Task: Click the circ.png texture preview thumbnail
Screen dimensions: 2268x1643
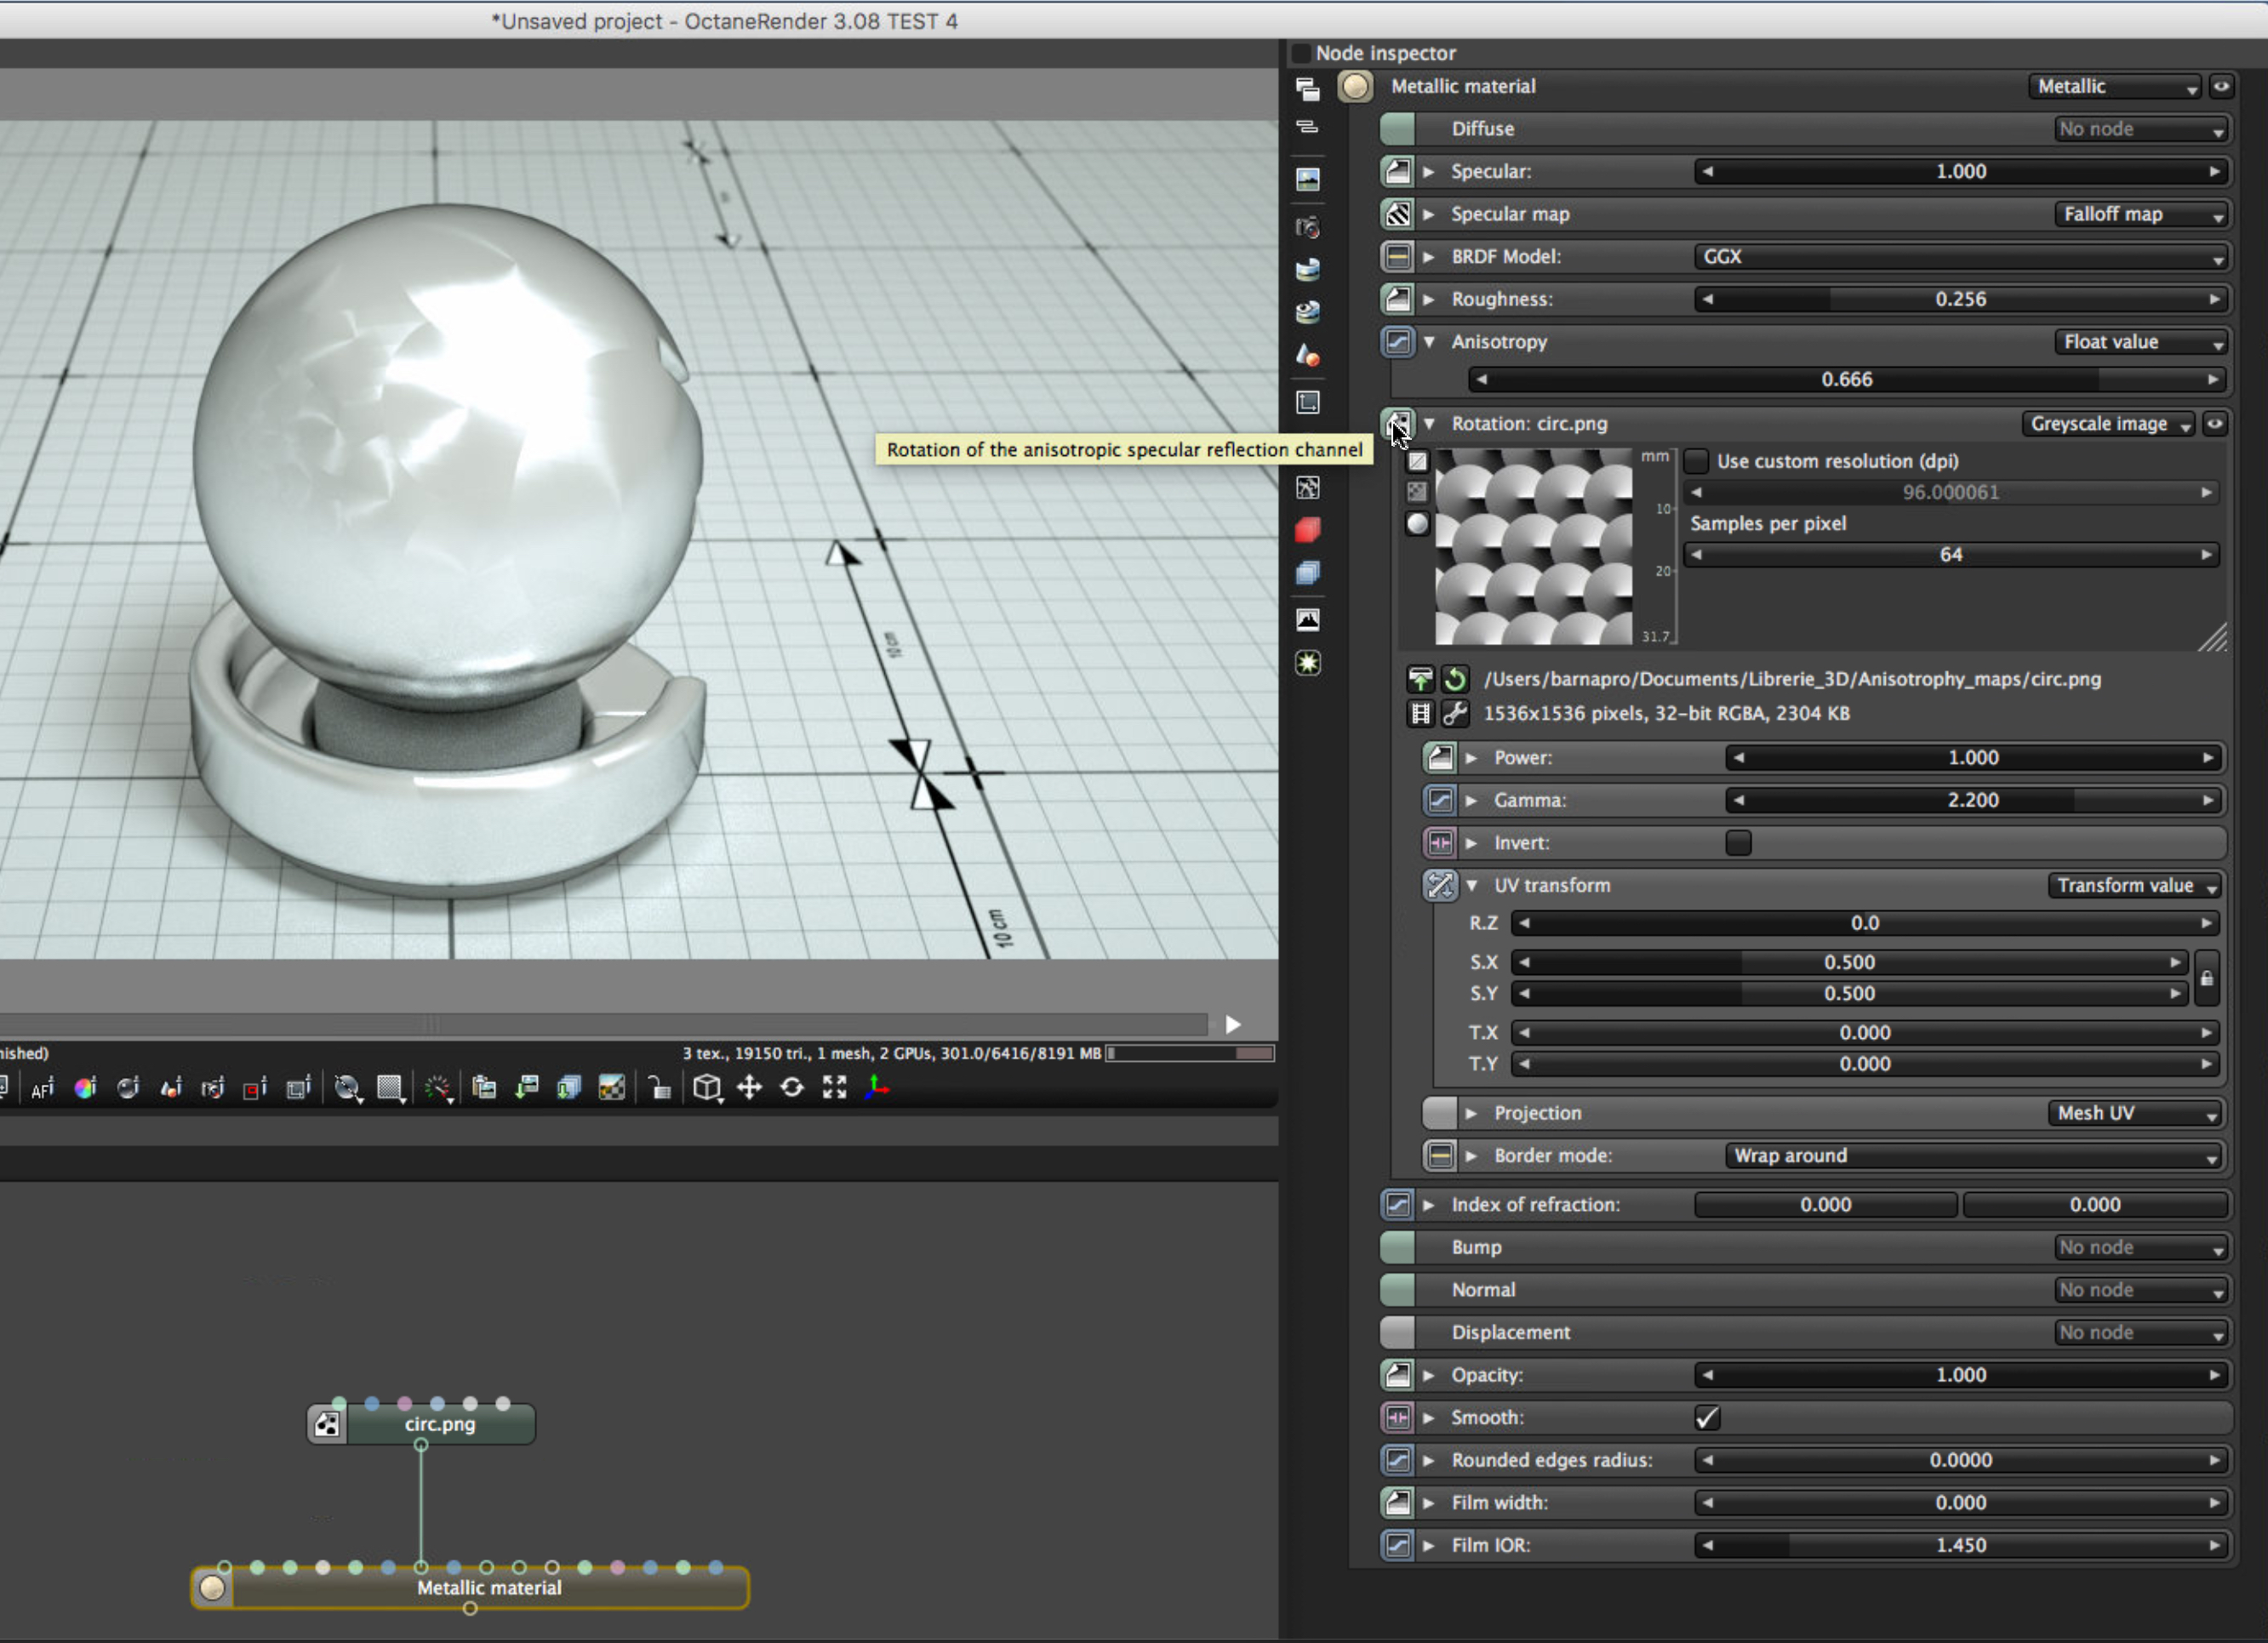Action: point(1533,546)
